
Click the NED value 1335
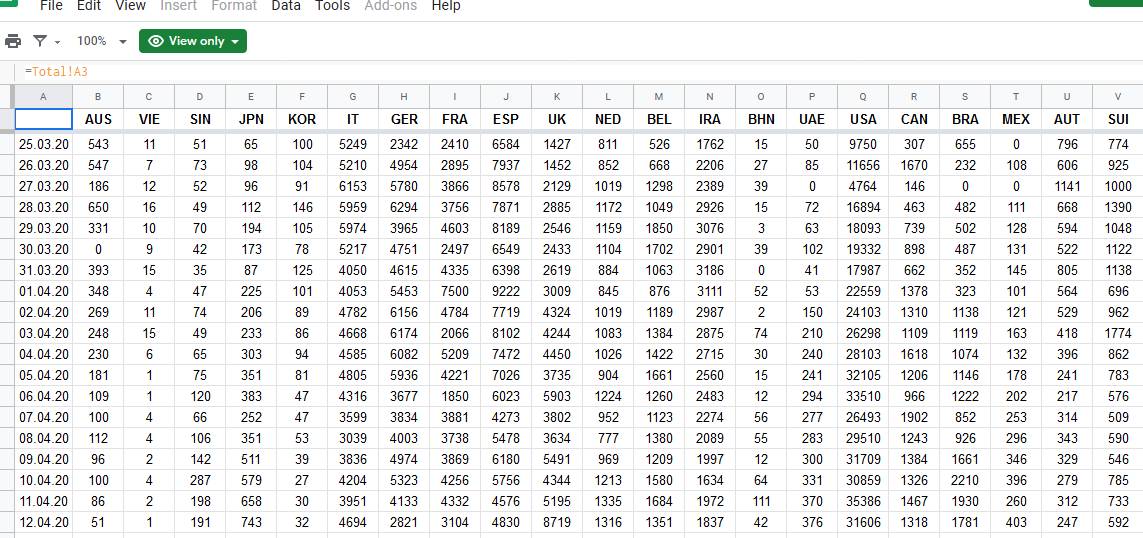[608, 502]
